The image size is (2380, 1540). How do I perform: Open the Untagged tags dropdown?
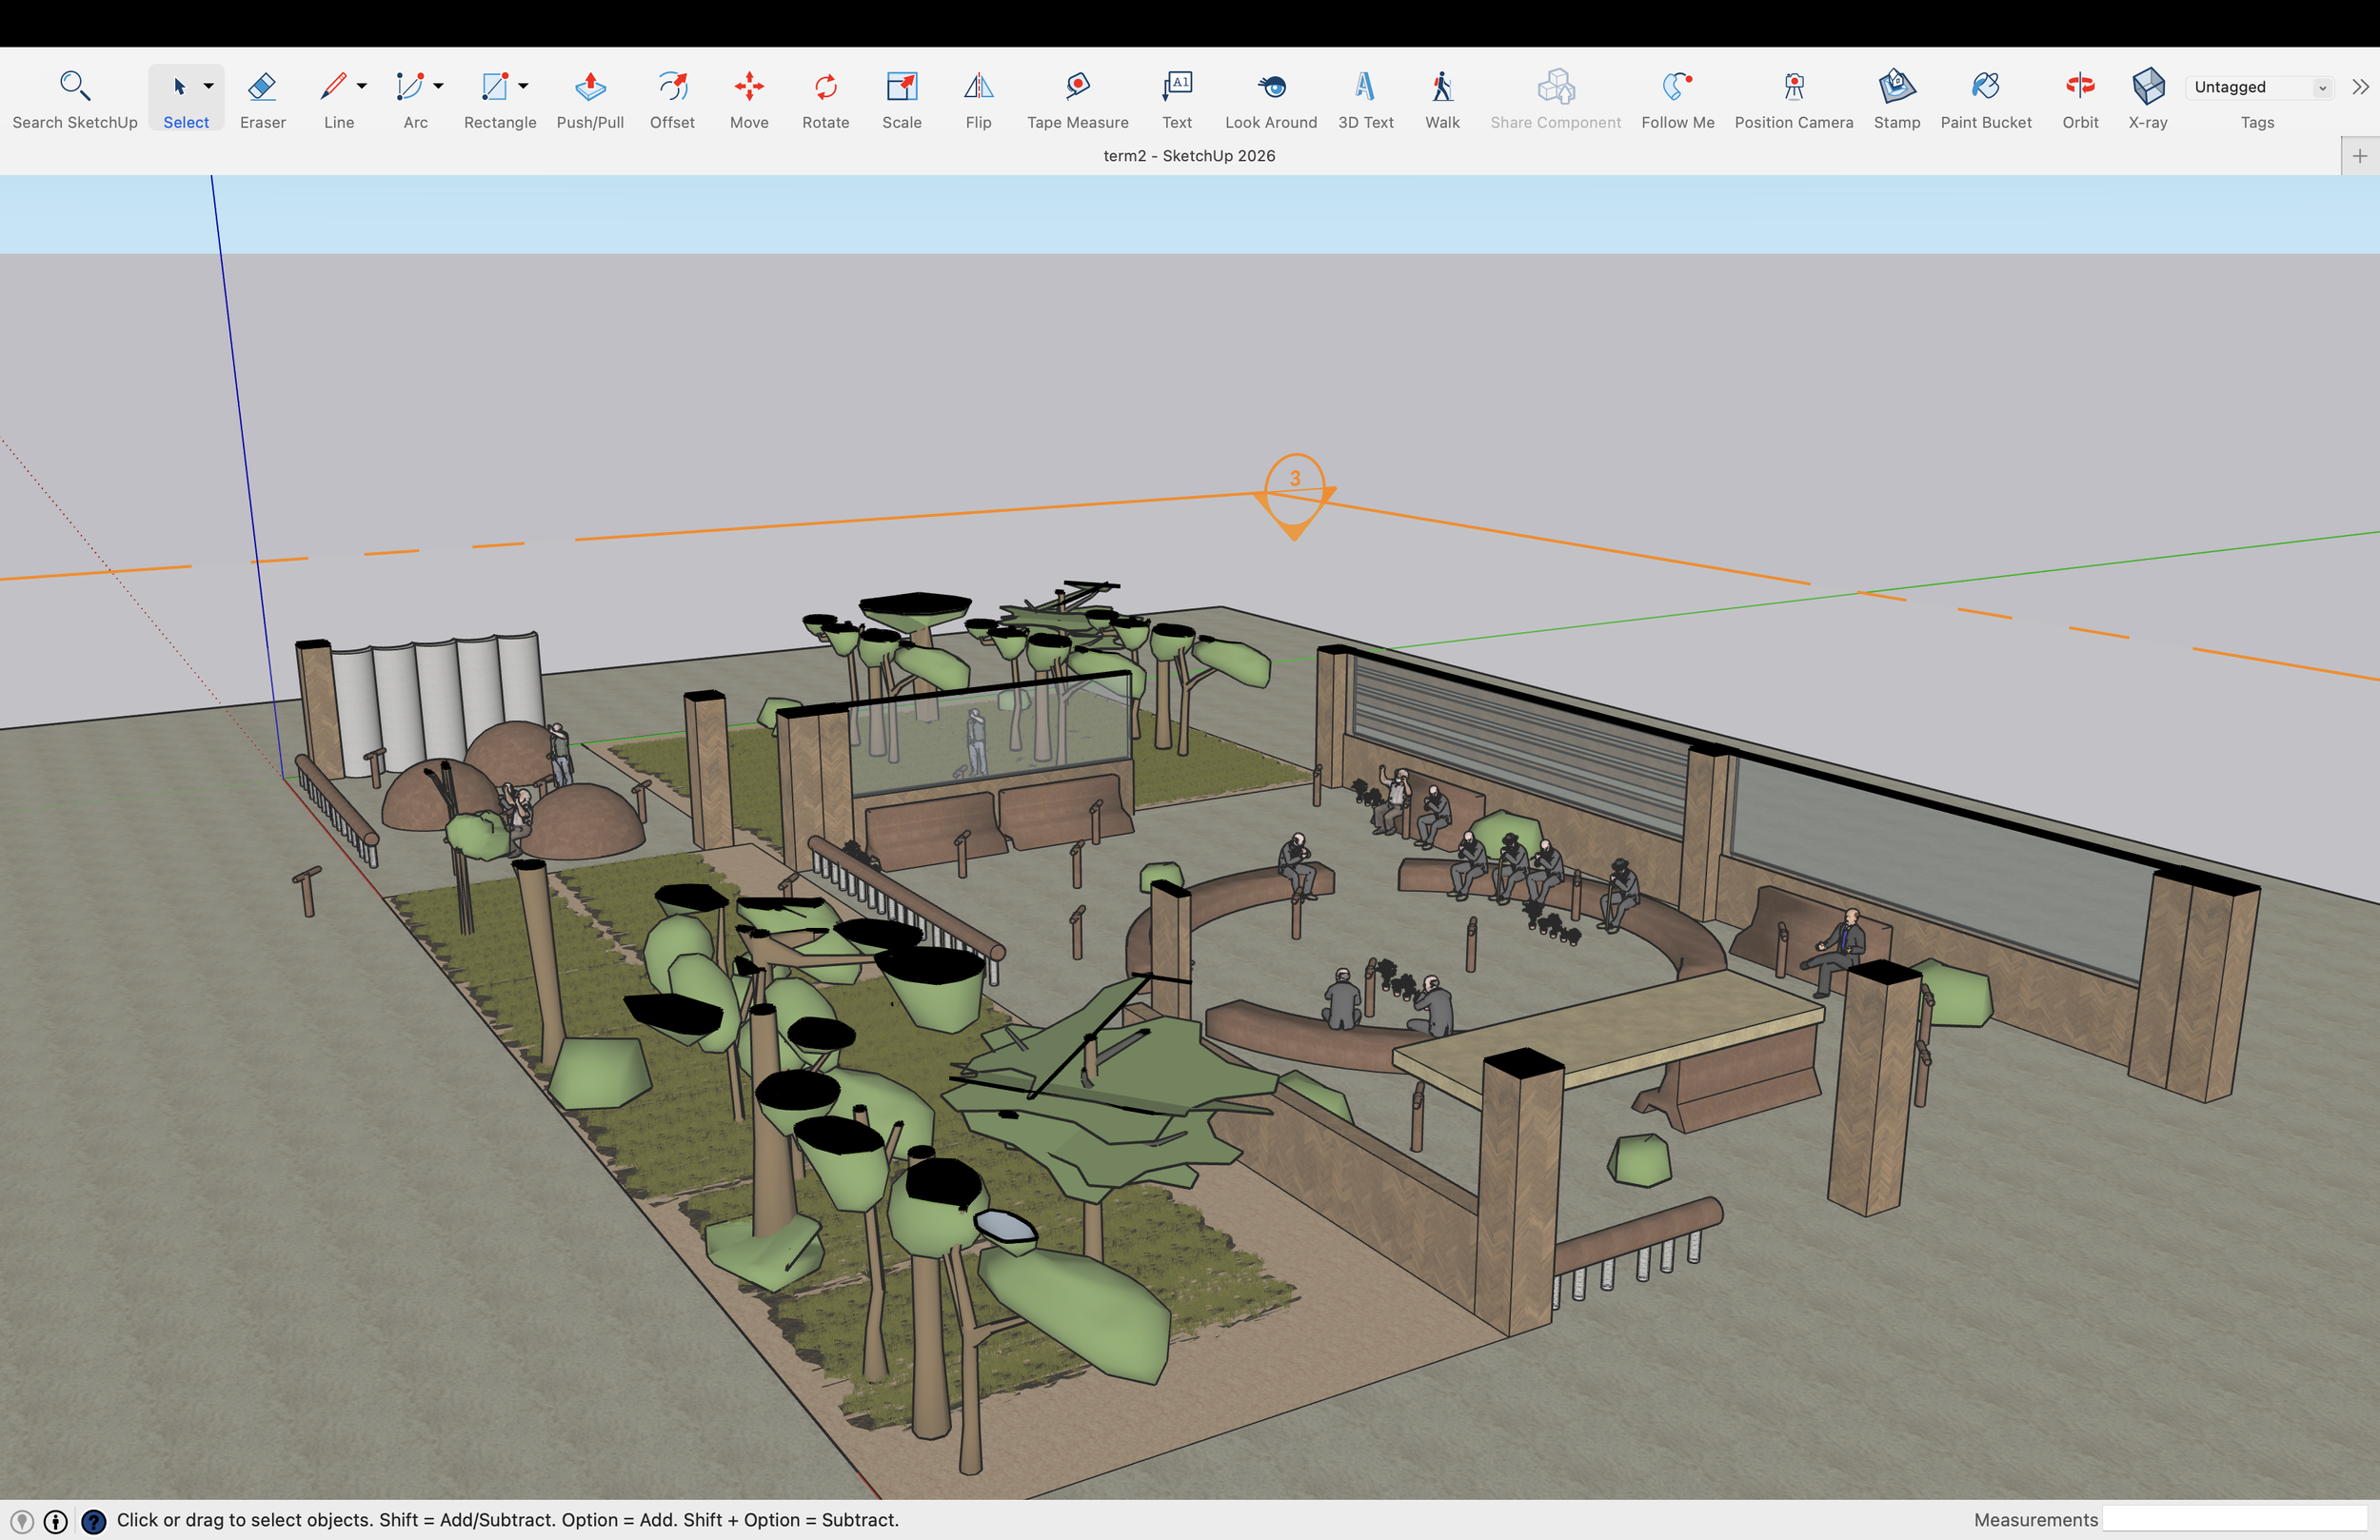tap(2258, 87)
